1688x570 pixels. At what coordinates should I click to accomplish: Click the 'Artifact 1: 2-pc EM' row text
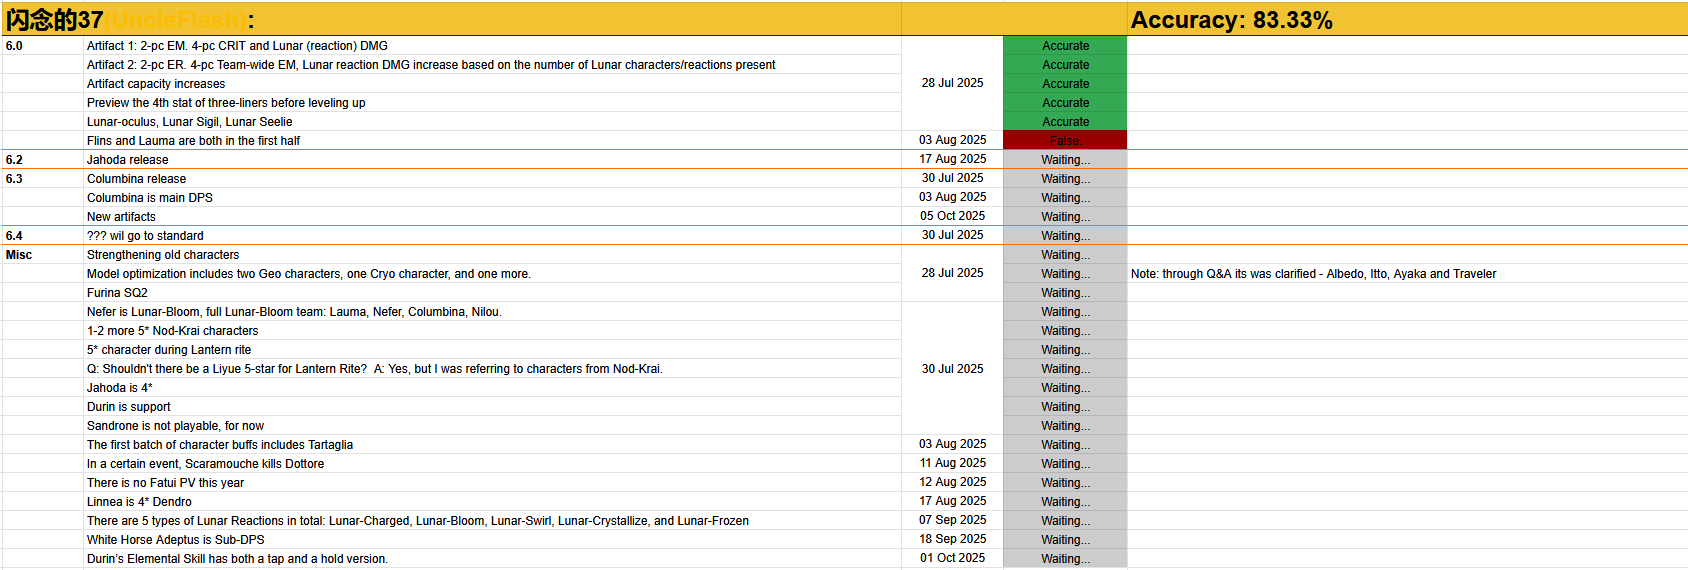pyautogui.click(x=237, y=46)
